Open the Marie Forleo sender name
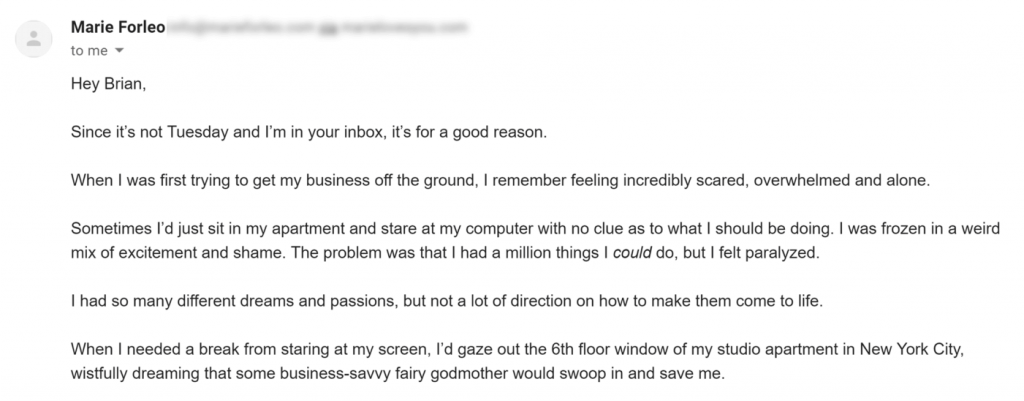Image resolution: width=1024 pixels, height=401 pixels. [118, 27]
